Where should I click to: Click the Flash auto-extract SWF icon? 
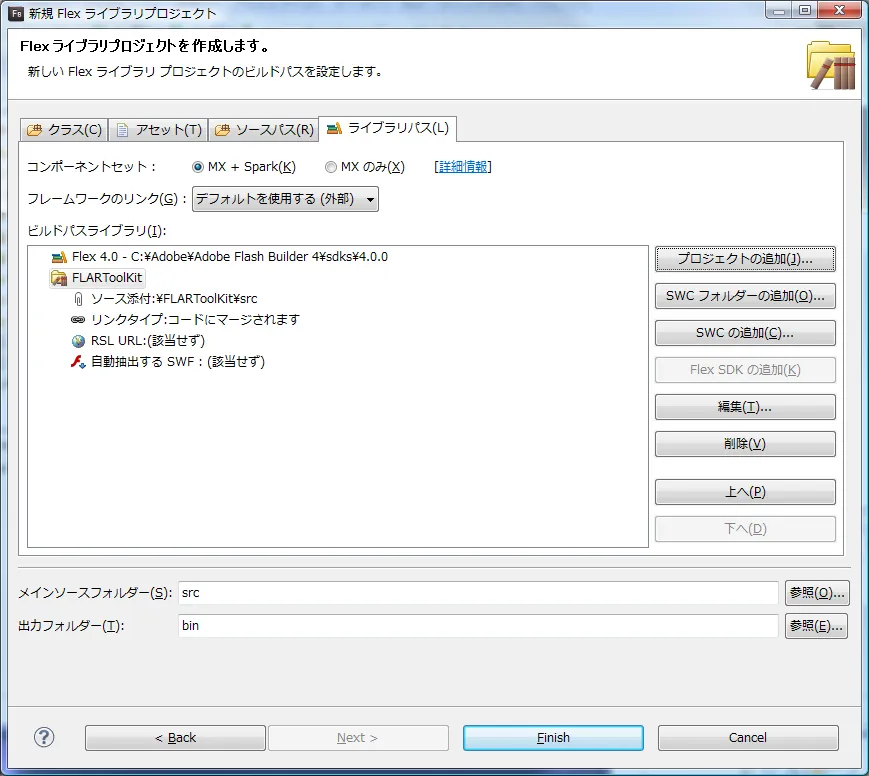pyautogui.click(x=78, y=362)
